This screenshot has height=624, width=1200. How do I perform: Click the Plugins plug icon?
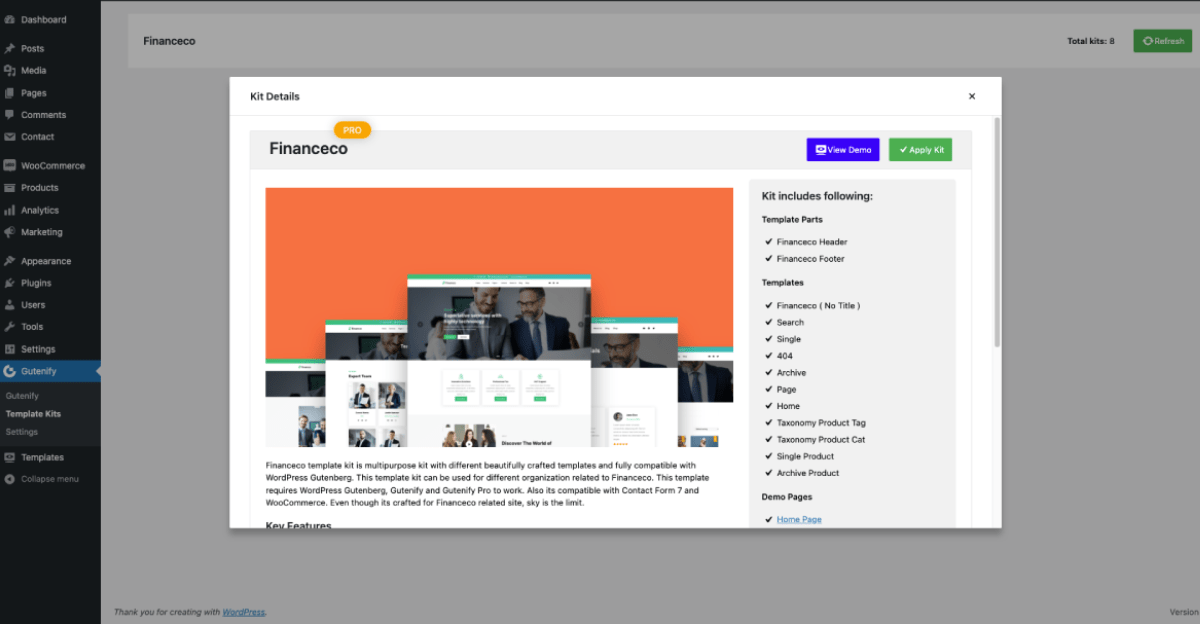(9, 283)
